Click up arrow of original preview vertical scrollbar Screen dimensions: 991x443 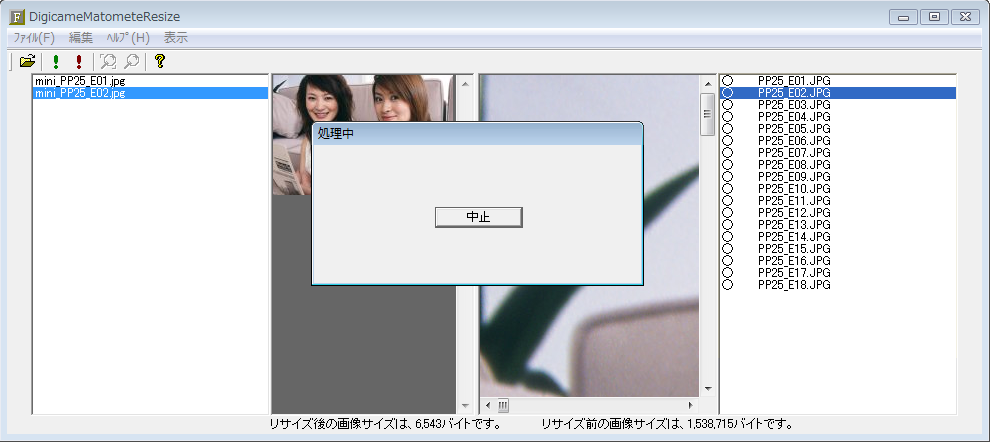coord(708,83)
